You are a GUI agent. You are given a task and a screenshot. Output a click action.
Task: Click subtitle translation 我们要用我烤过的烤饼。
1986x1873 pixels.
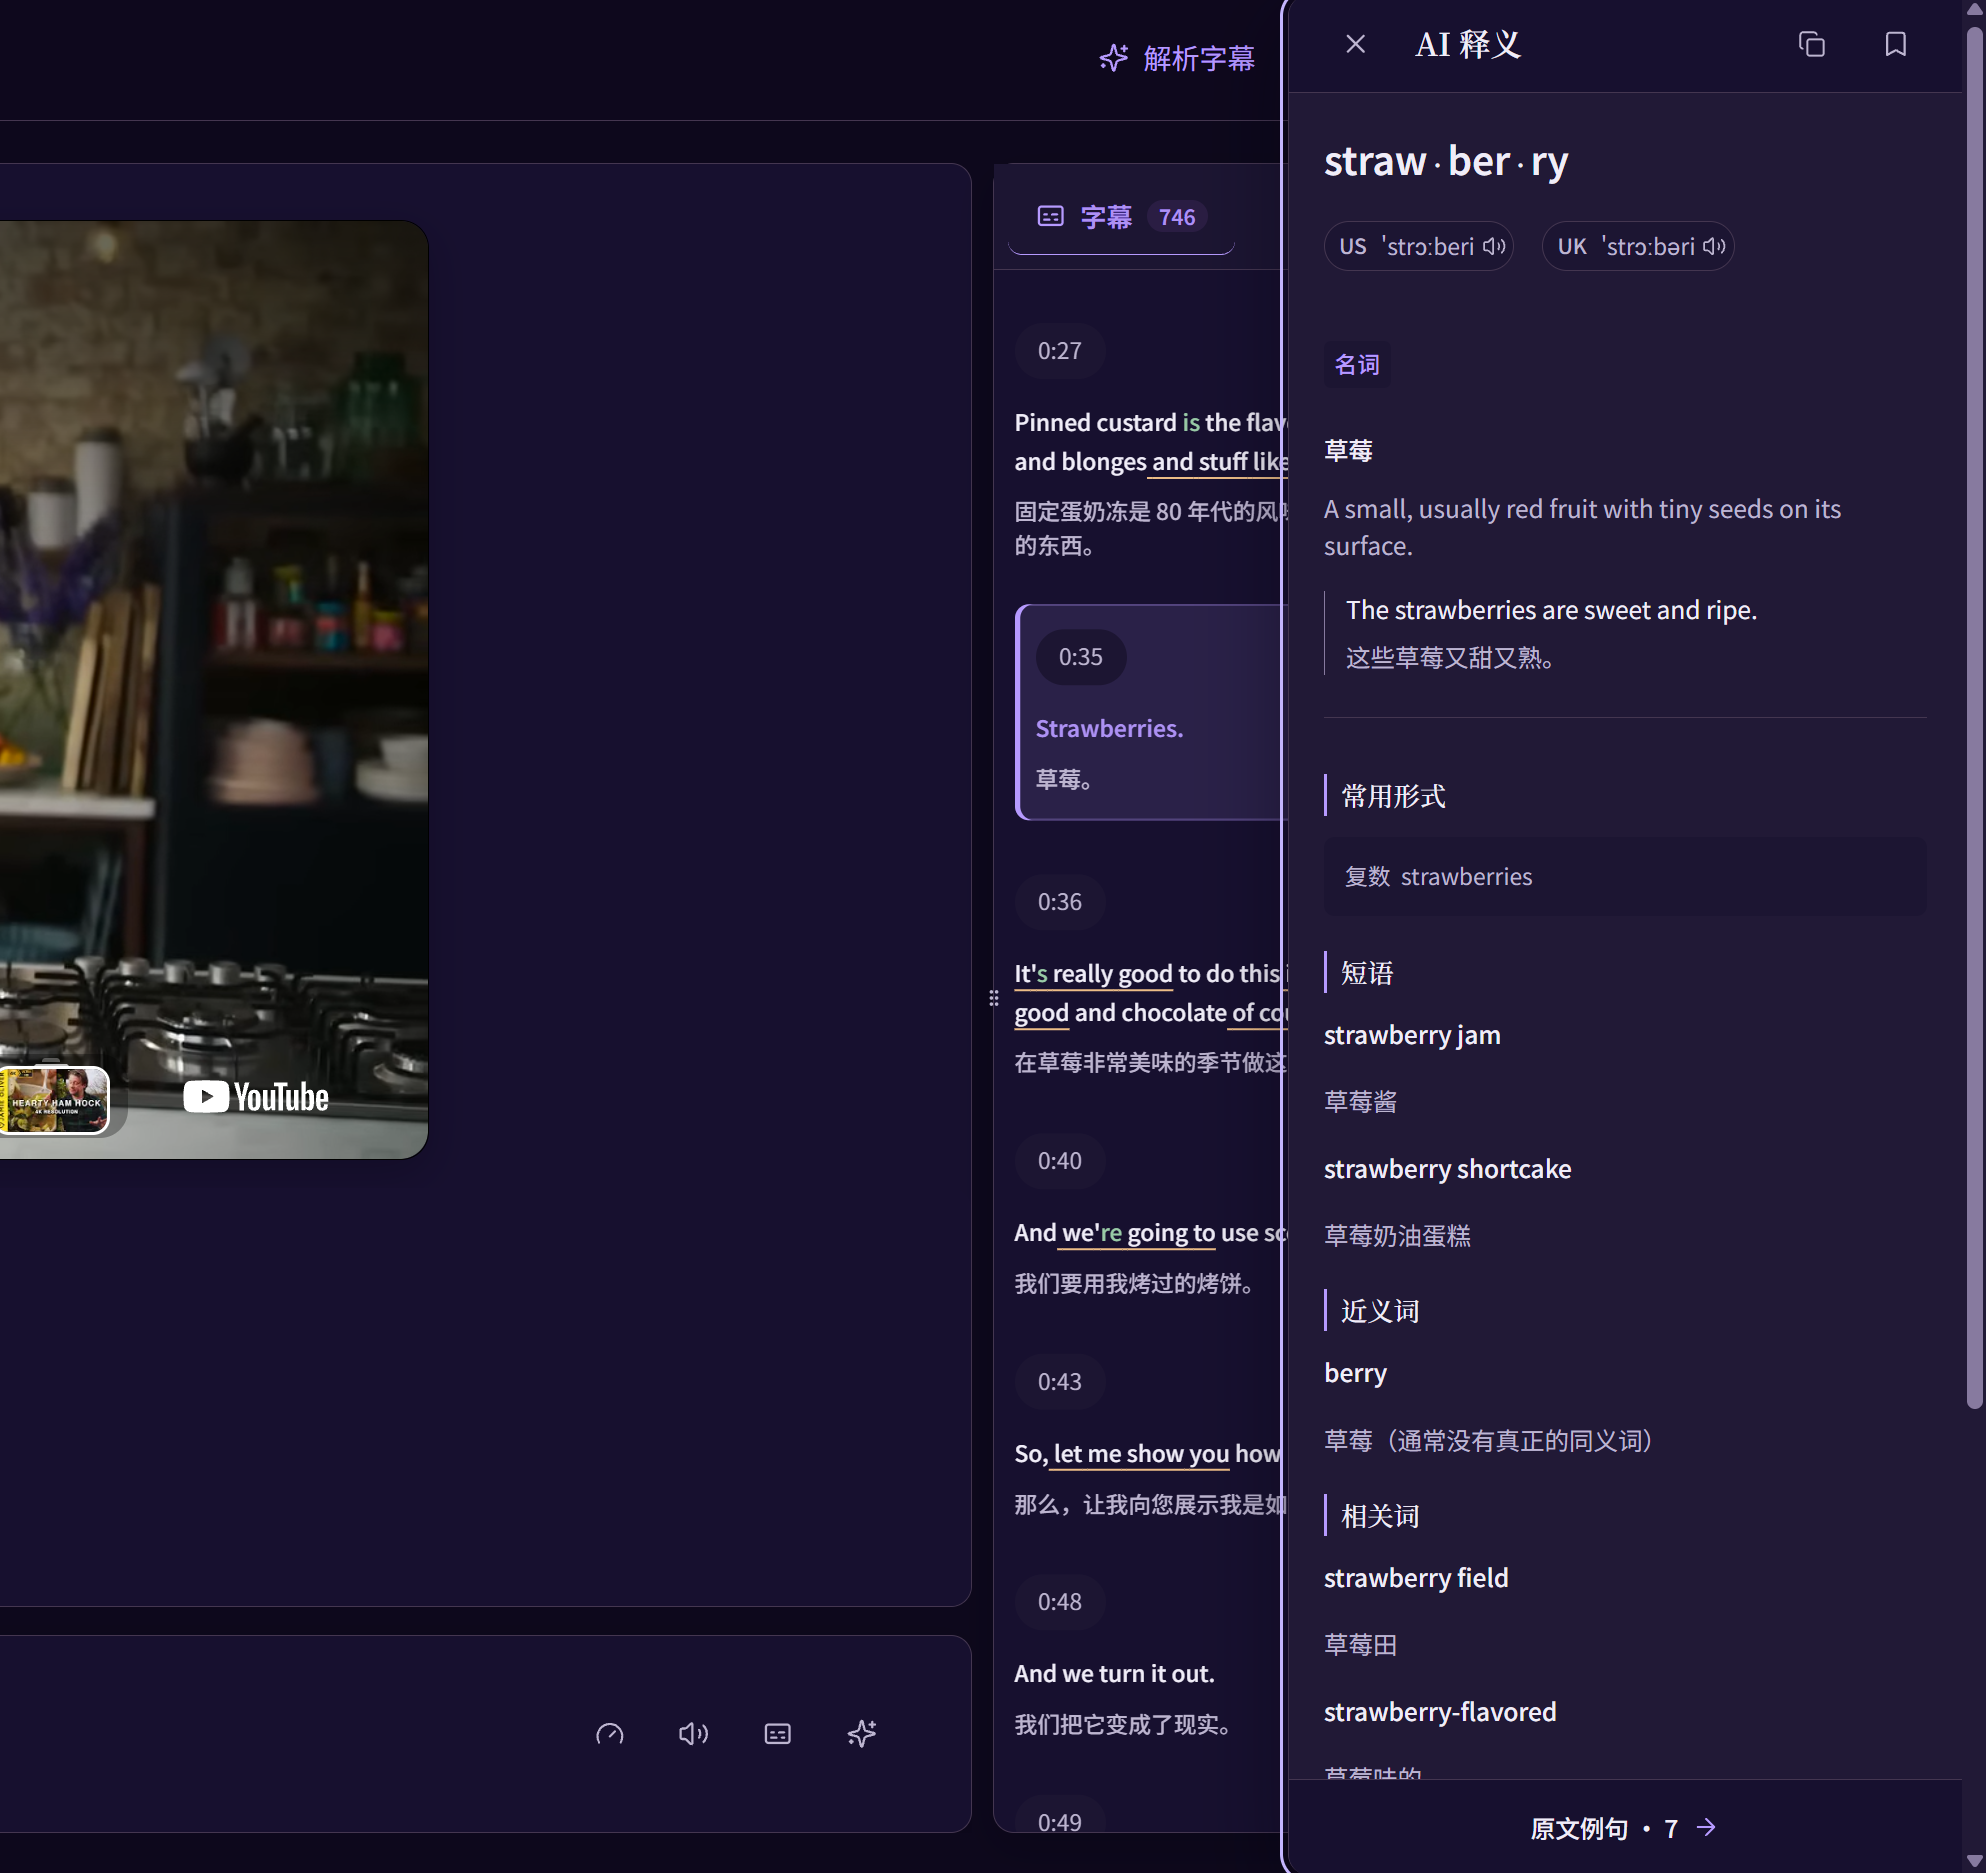(1134, 1284)
